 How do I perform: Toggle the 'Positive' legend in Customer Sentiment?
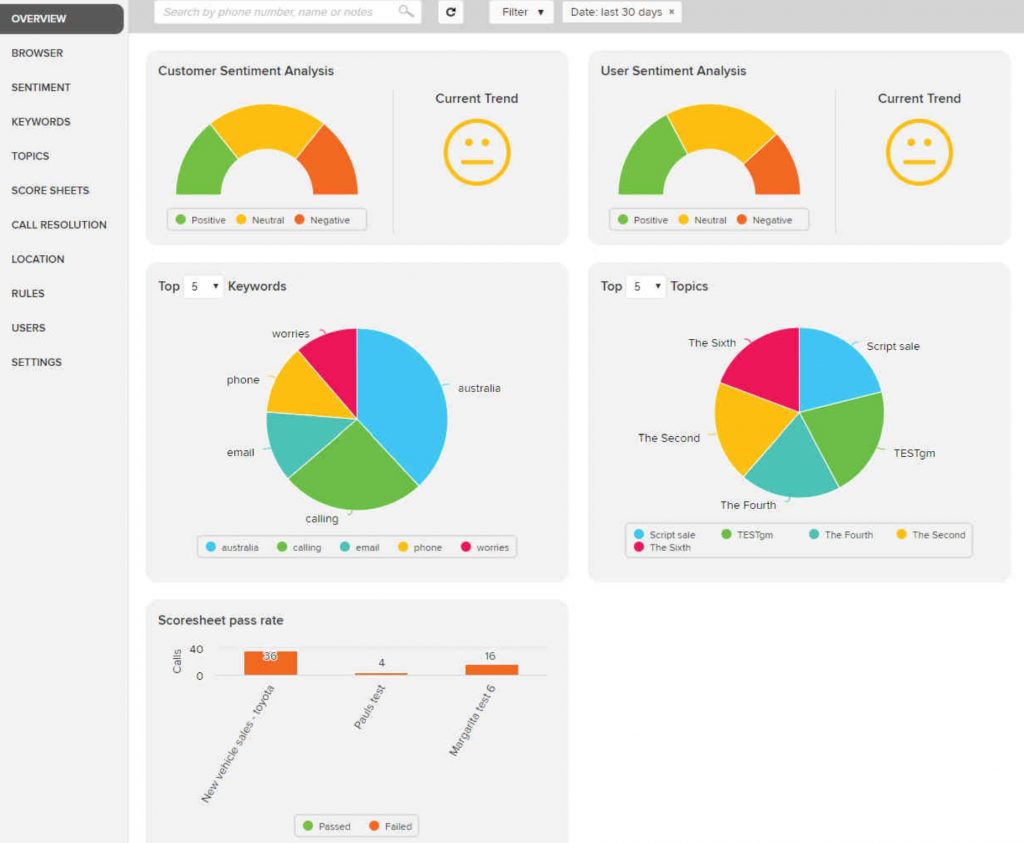click(200, 219)
